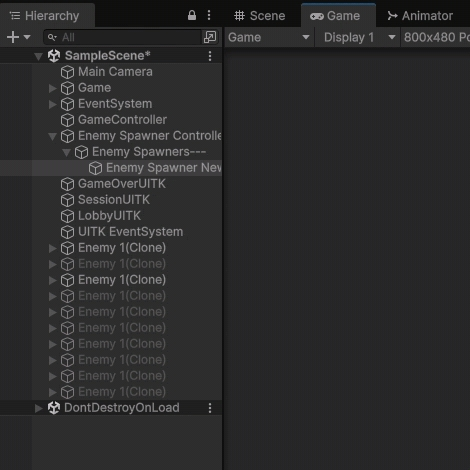Expand the EventSystem object arrow
The height and width of the screenshot is (470, 470).
pyautogui.click(x=52, y=104)
